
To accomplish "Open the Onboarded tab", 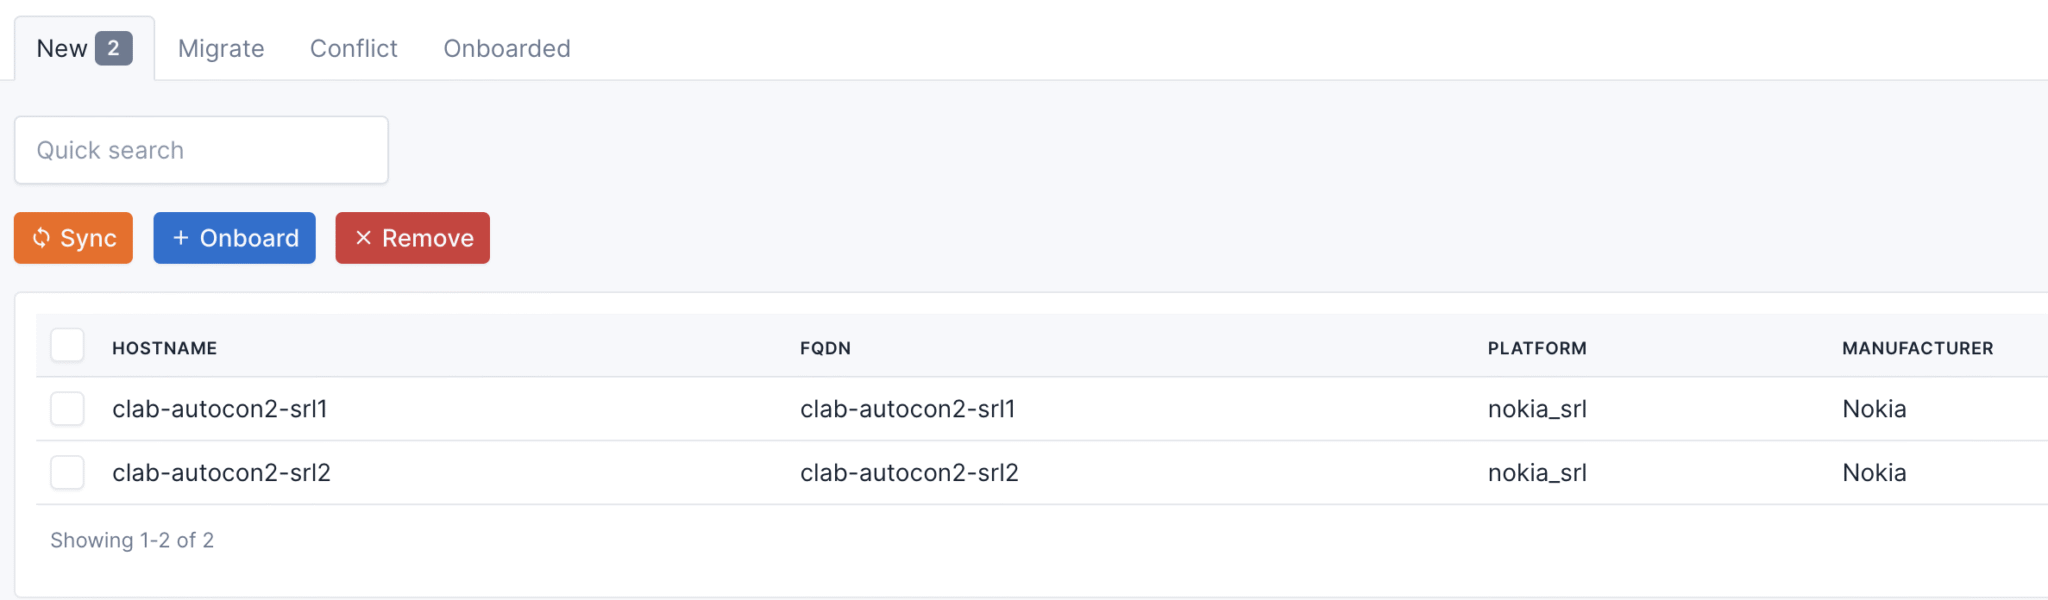I will (506, 48).
